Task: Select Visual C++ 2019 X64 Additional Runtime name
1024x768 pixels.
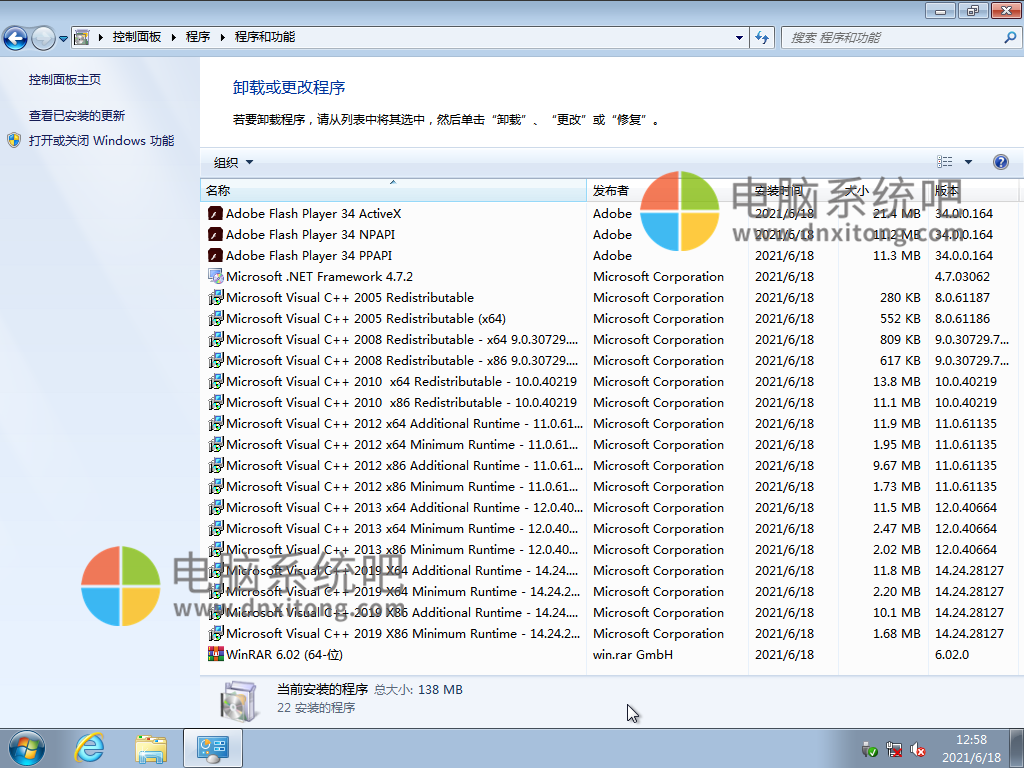Action: (402, 571)
